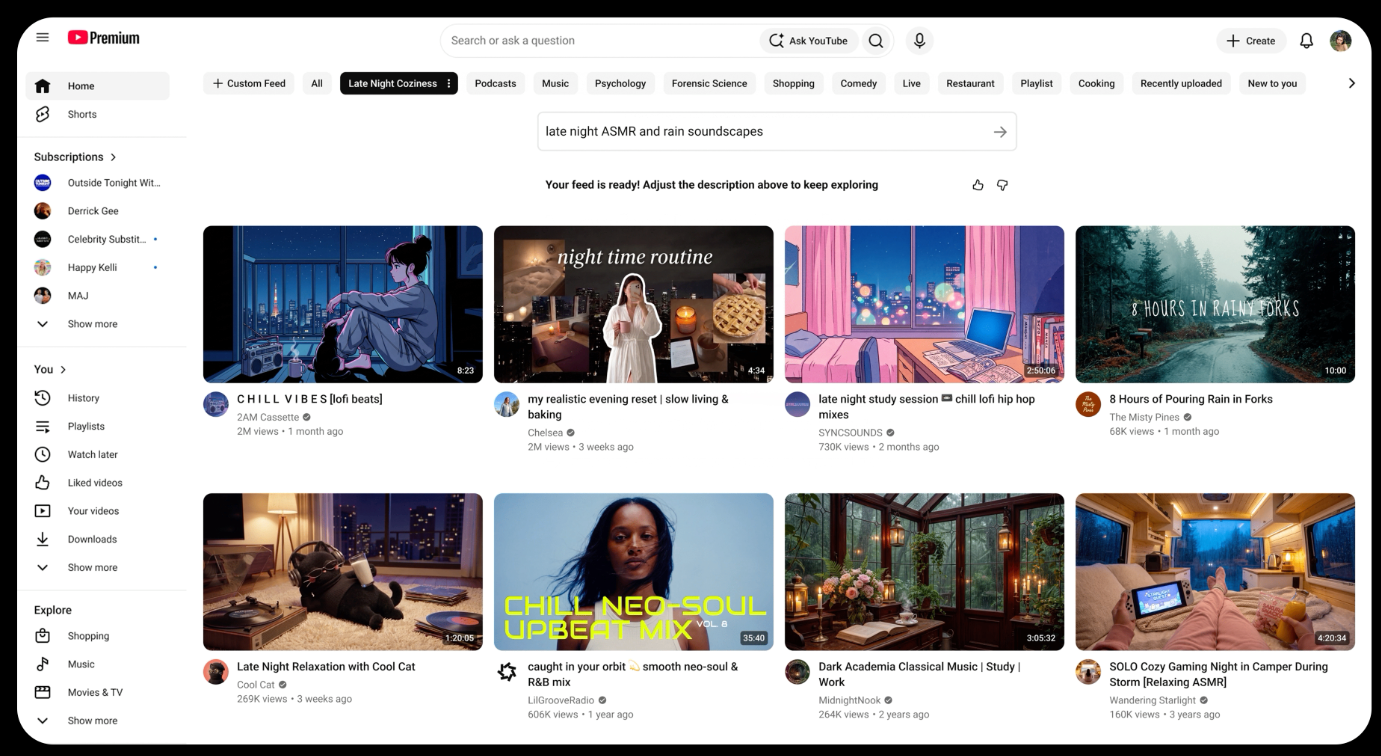Submit feed description with arrow icon
The width and height of the screenshot is (1381, 756).
pyautogui.click(x=1000, y=132)
